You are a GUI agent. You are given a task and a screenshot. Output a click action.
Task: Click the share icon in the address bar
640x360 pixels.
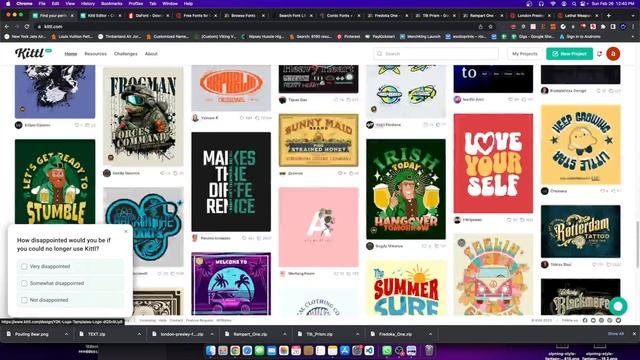click(480, 27)
